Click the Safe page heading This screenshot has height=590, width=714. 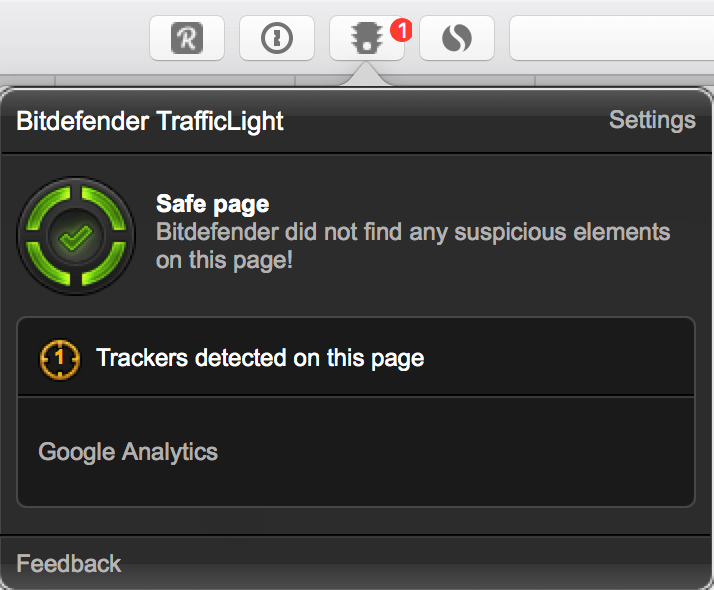pos(212,205)
